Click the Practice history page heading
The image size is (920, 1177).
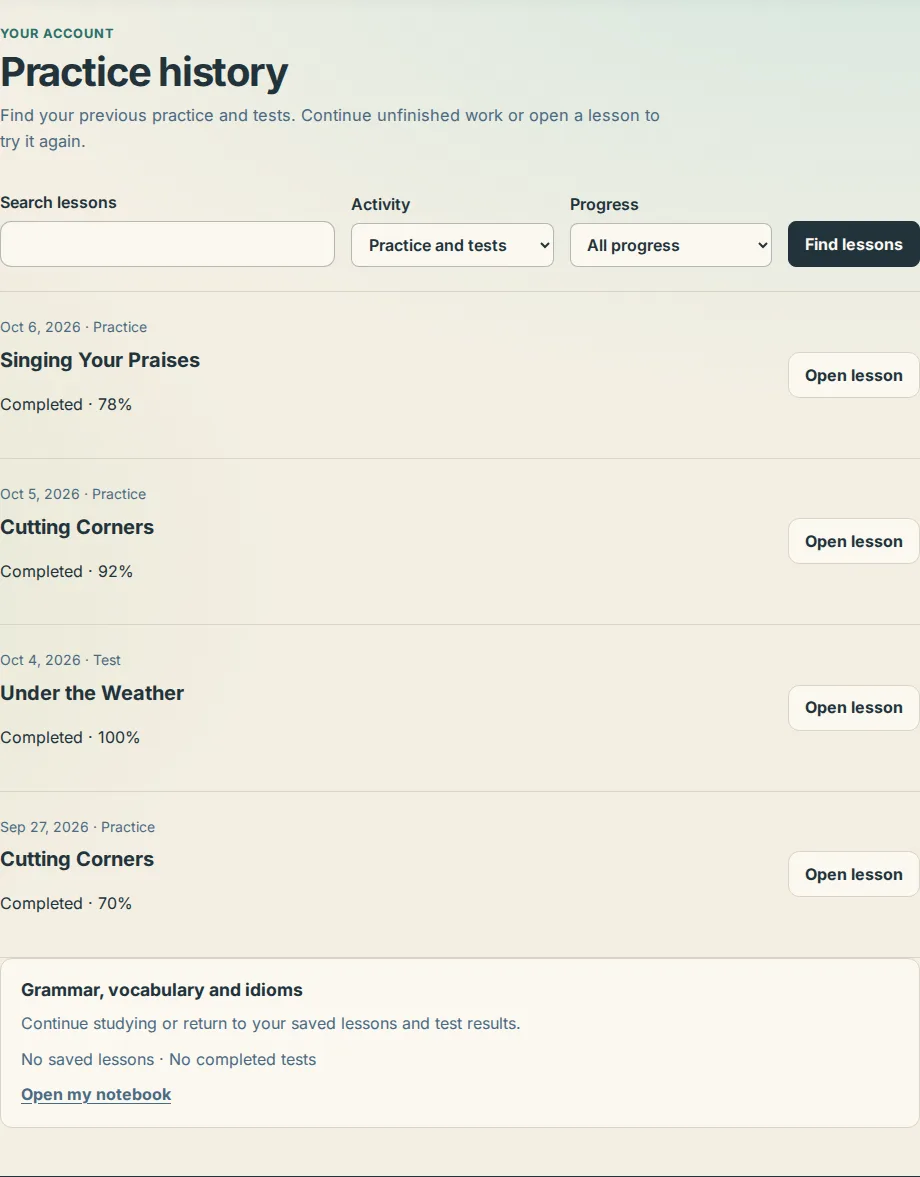144,72
